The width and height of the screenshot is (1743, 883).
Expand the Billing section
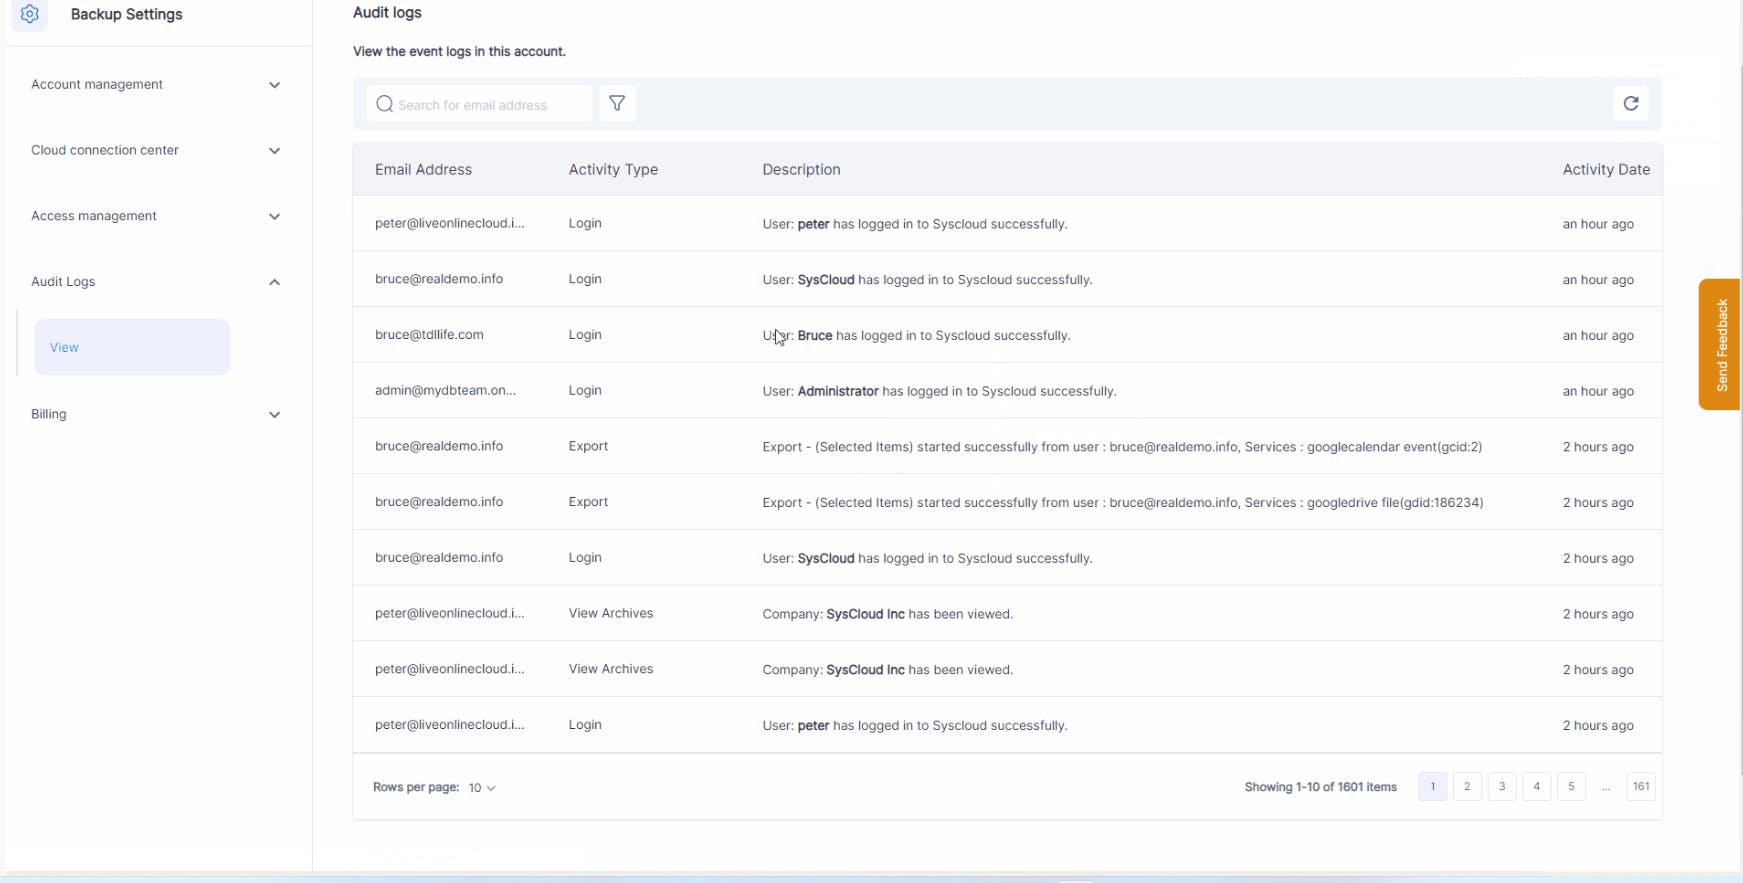point(274,414)
